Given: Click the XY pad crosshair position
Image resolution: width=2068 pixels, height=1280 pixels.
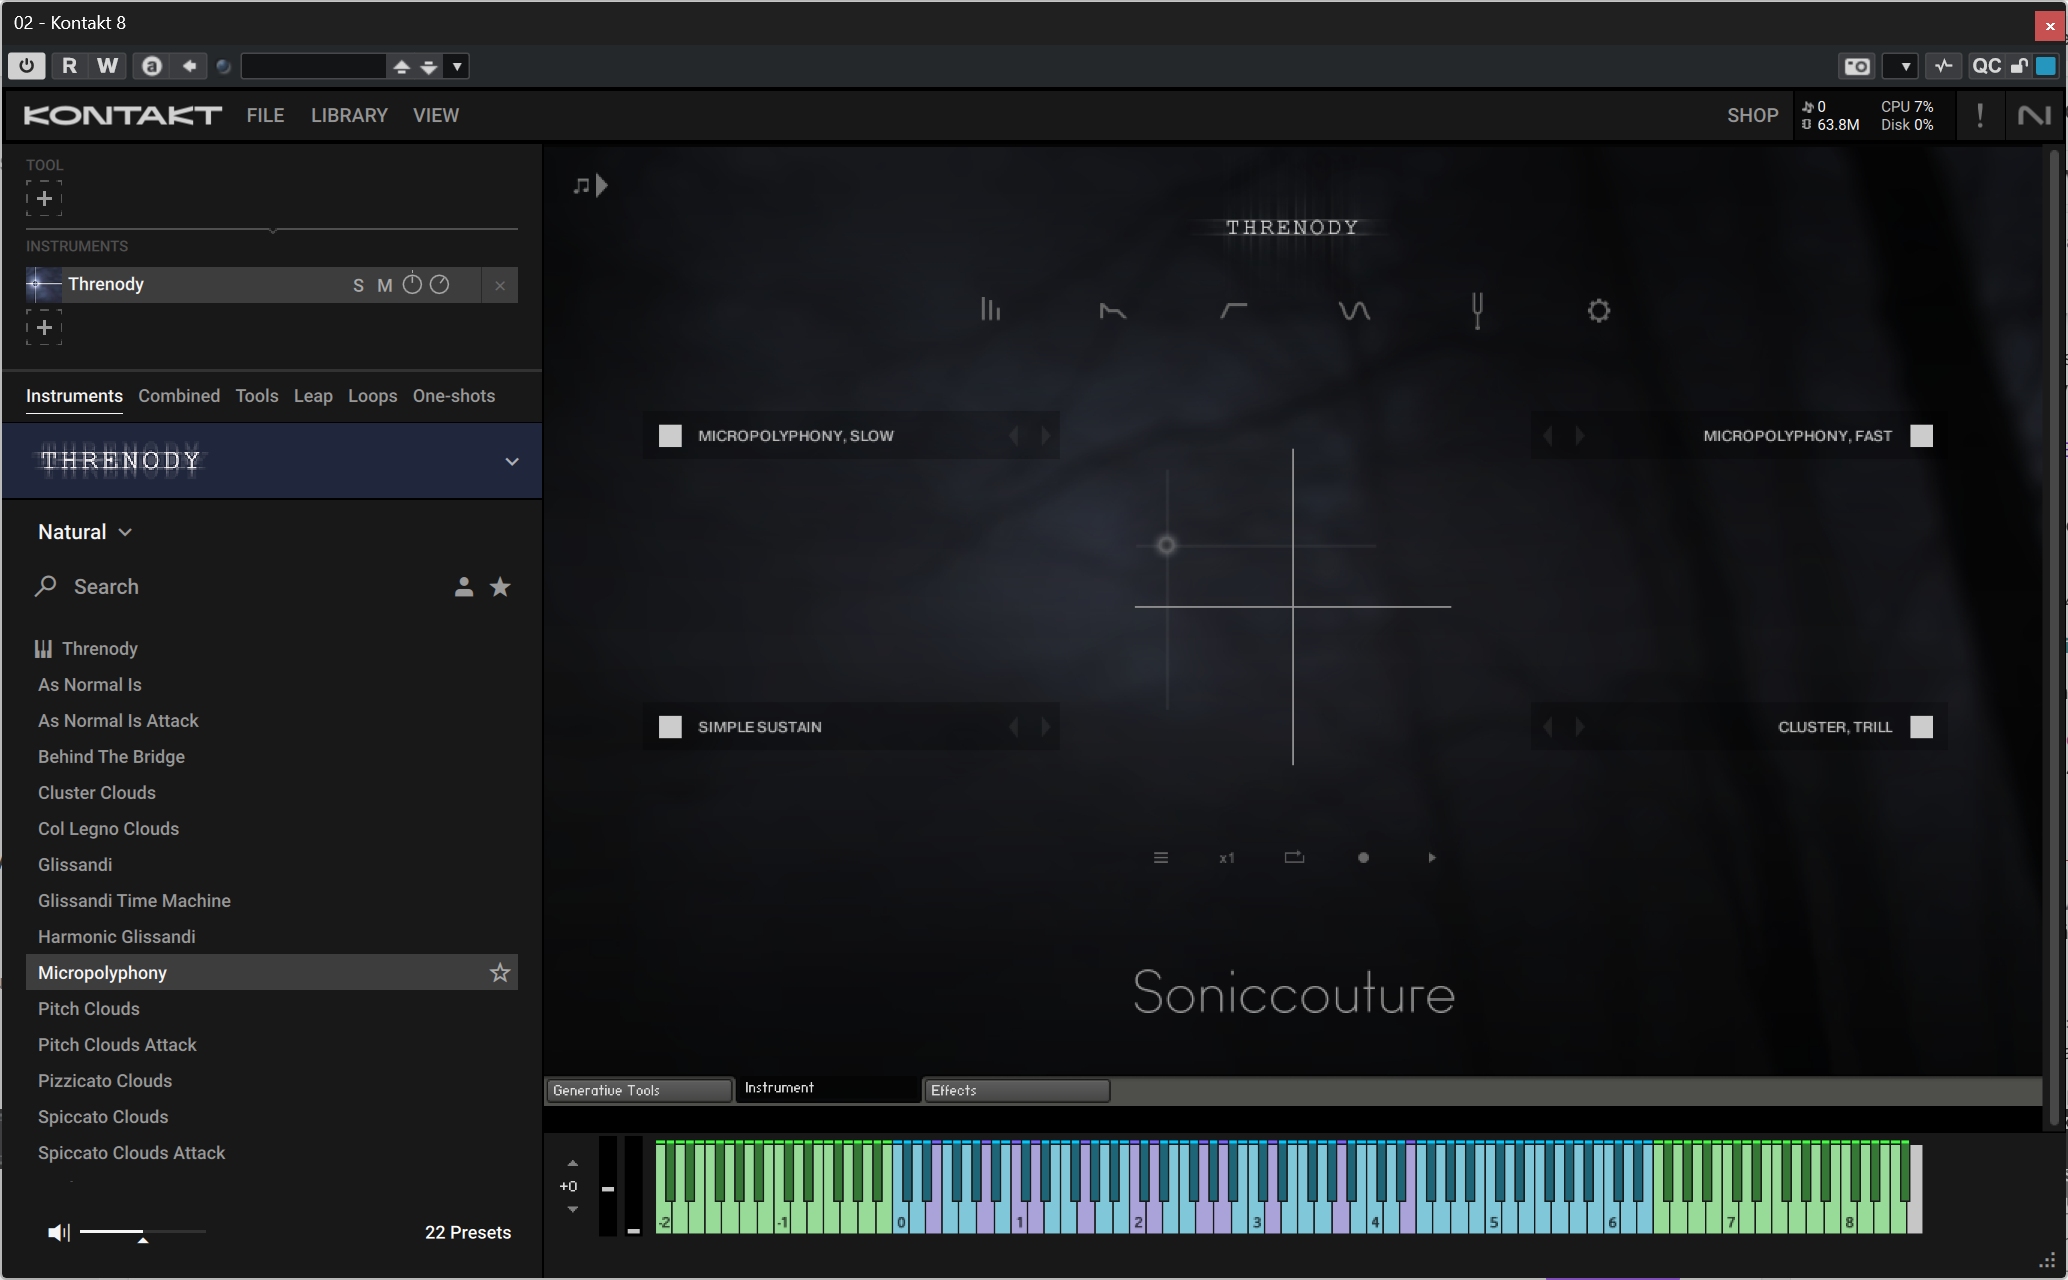Looking at the screenshot, I should tap(1165, 545).
